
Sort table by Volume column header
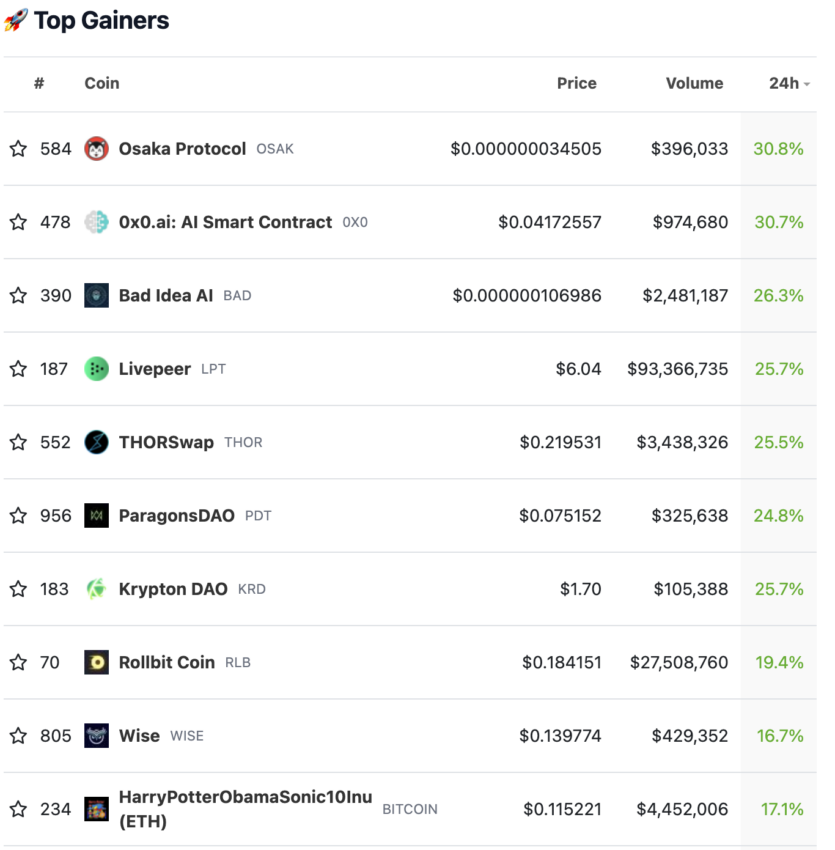click(x=694, y=84)
